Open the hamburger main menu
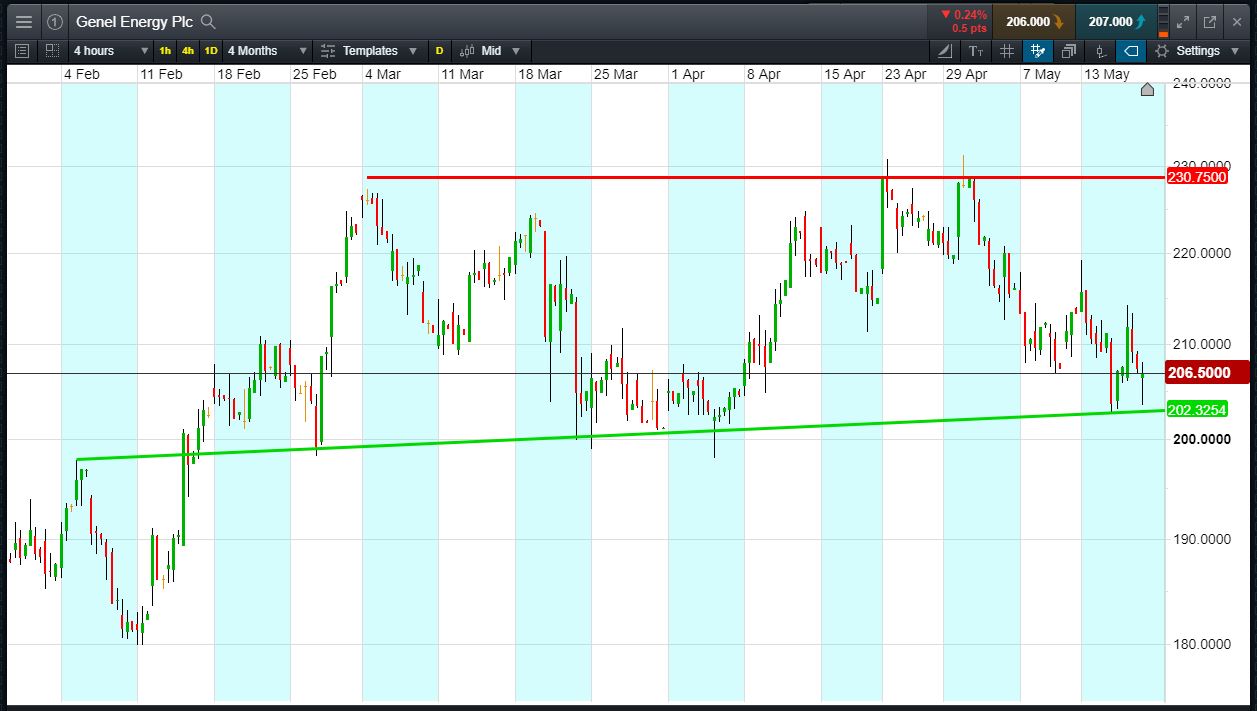 coord(24,21)
